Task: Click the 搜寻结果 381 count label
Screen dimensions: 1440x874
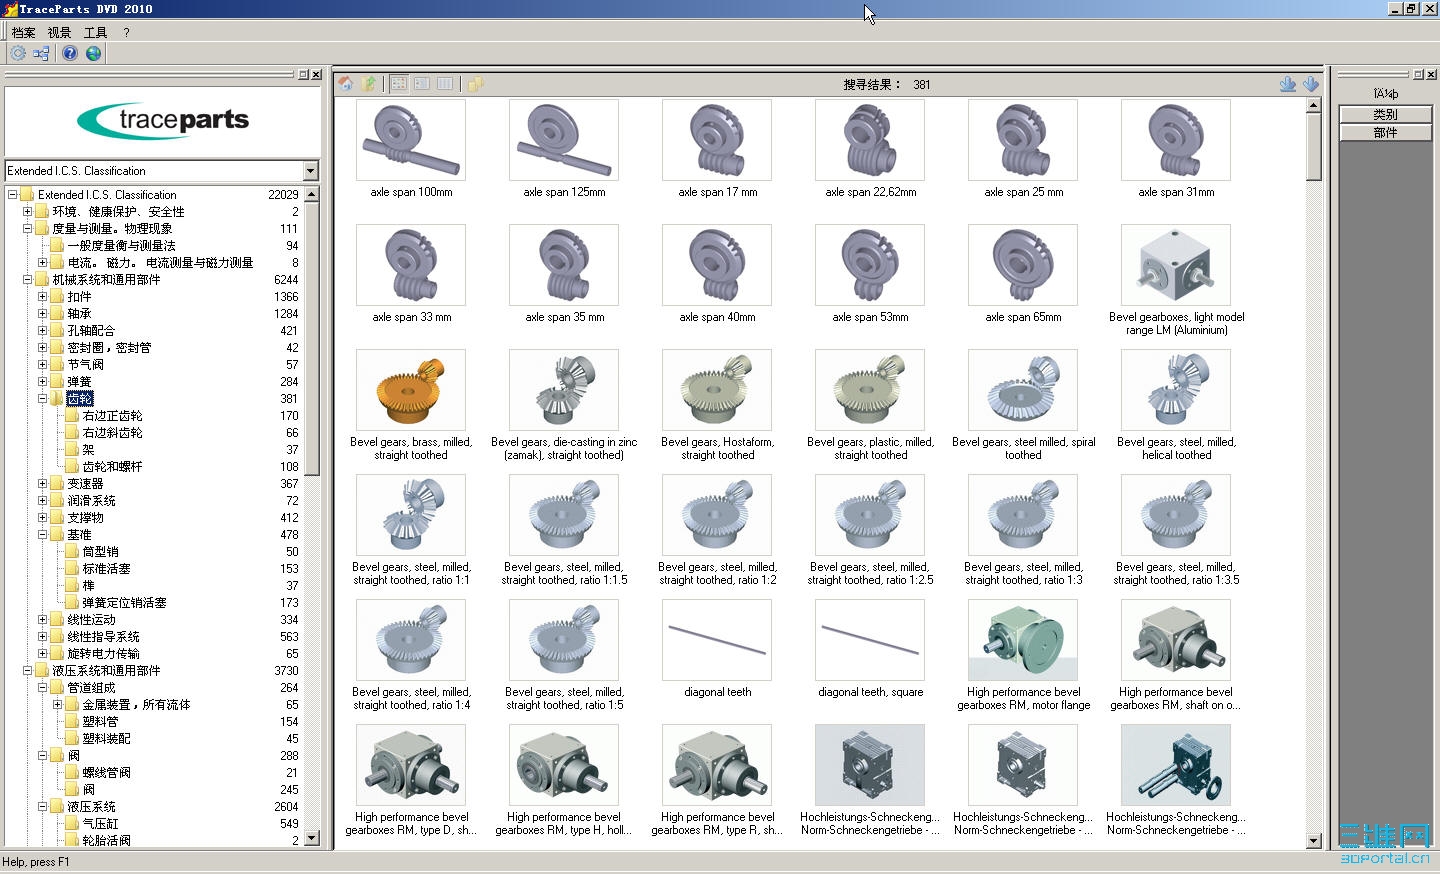Action: pyautogui.click(x=886, y=85)
